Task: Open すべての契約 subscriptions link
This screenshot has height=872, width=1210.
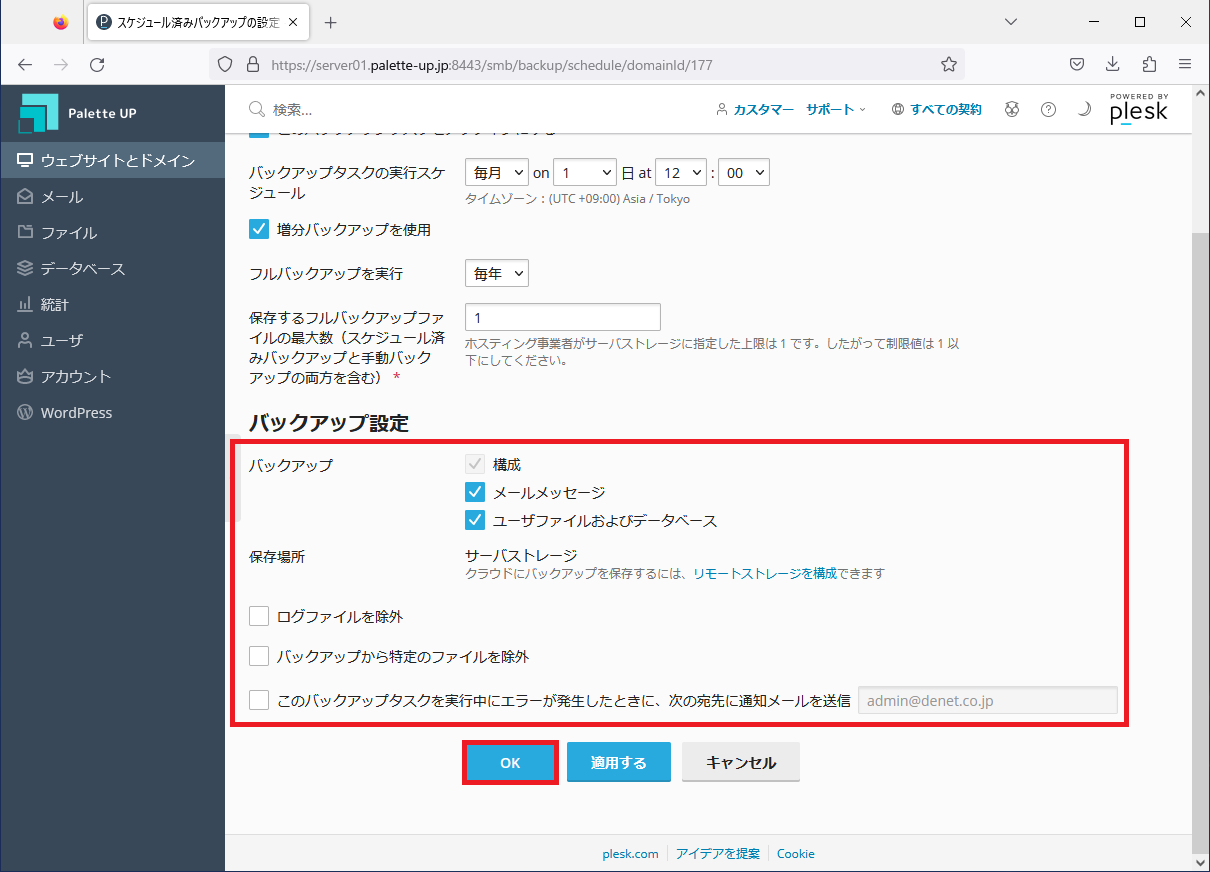Action: pyautogui.click(x=936, y=110)
